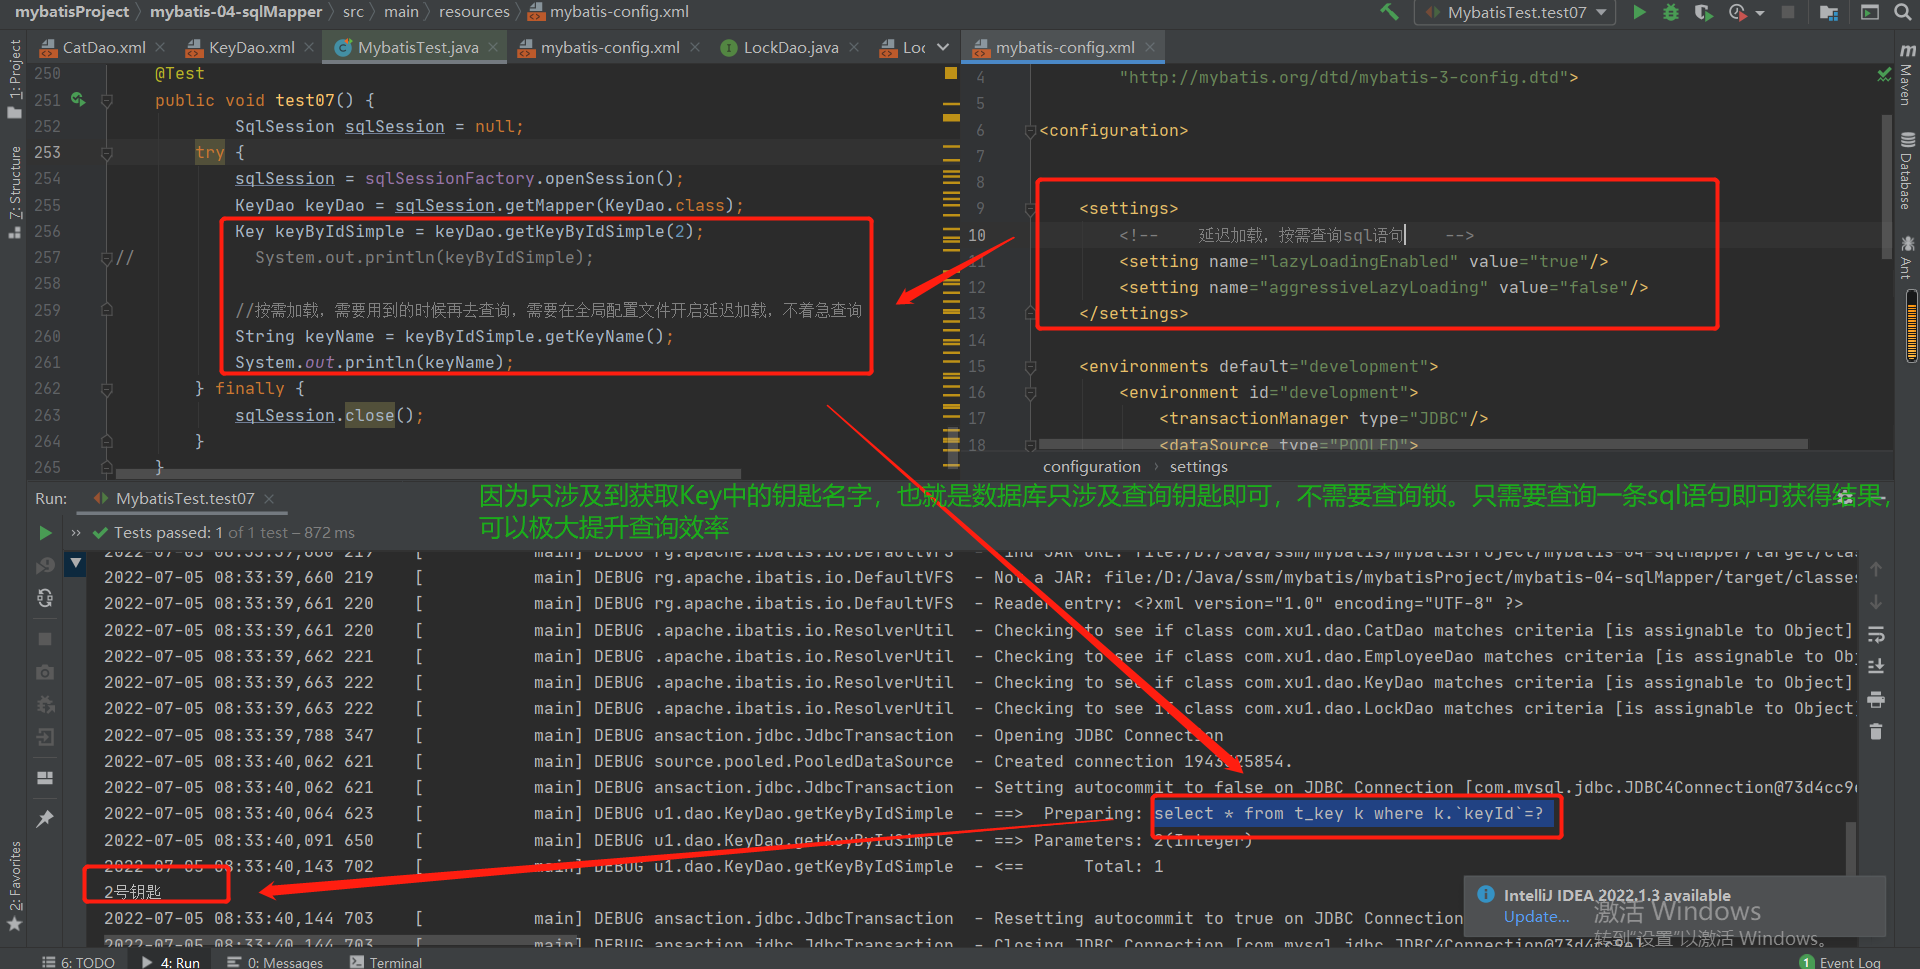Start debugging with the green bug icon
The height and width of the screenshot is (969, 1920).
pos(1671,12)
